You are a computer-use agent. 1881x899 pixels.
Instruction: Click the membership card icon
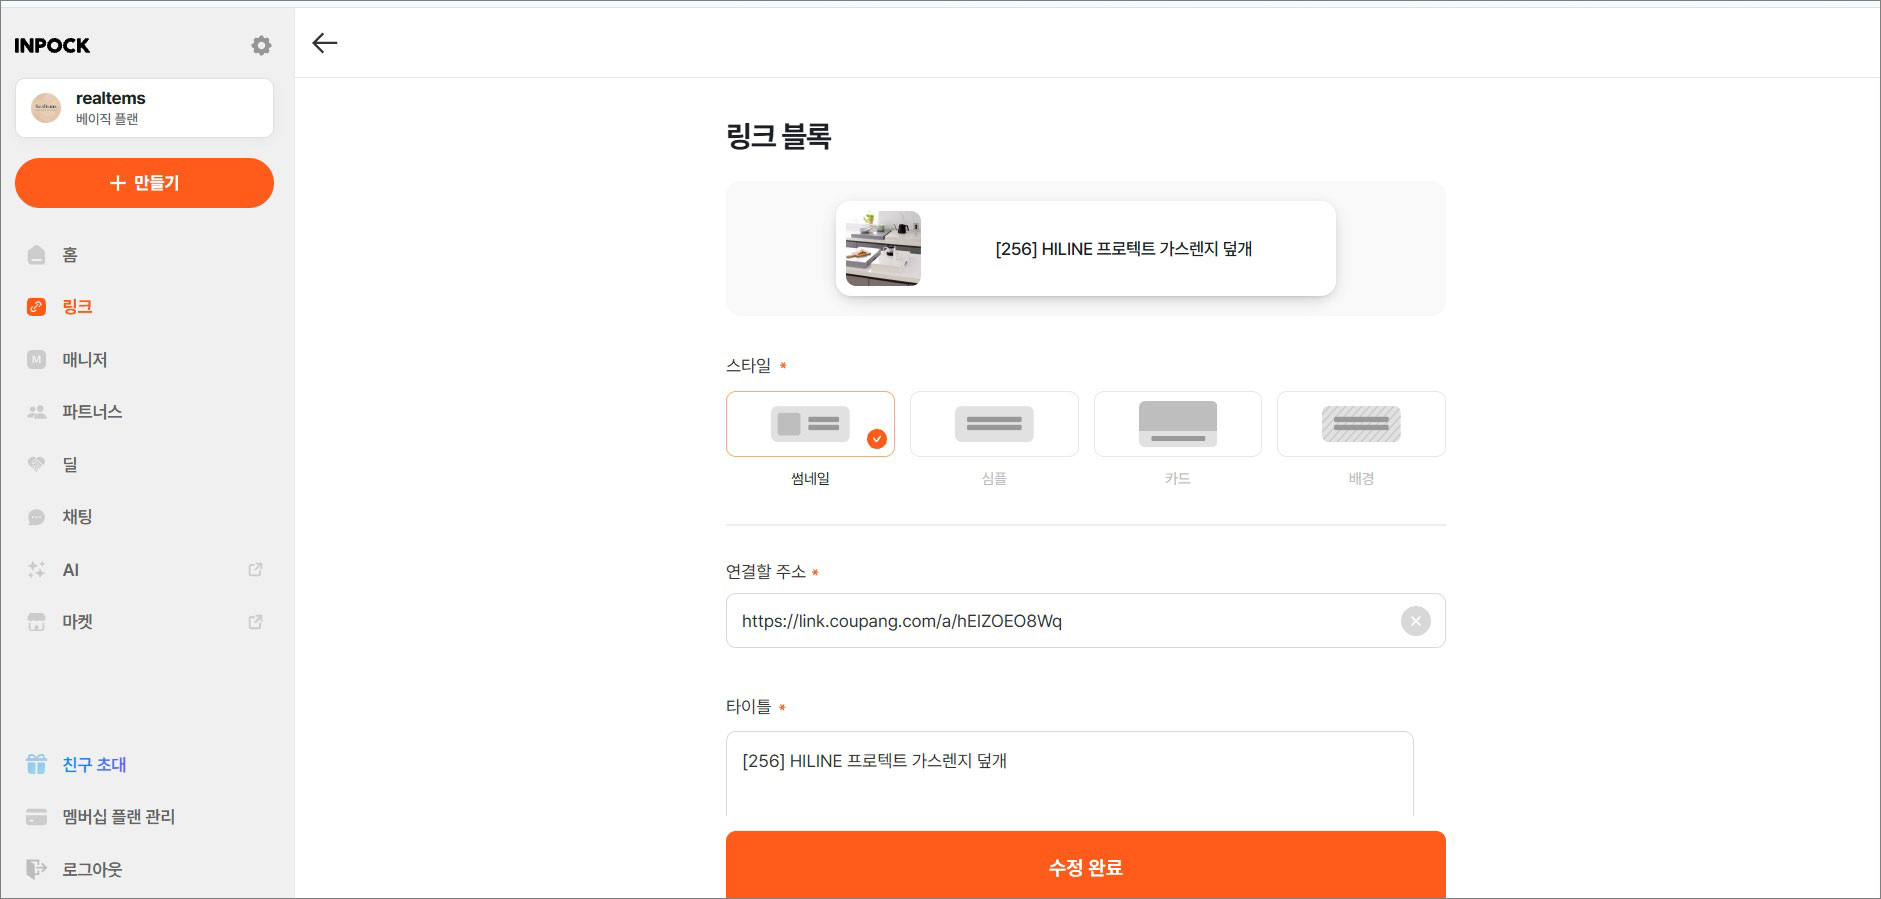point(37,817)
